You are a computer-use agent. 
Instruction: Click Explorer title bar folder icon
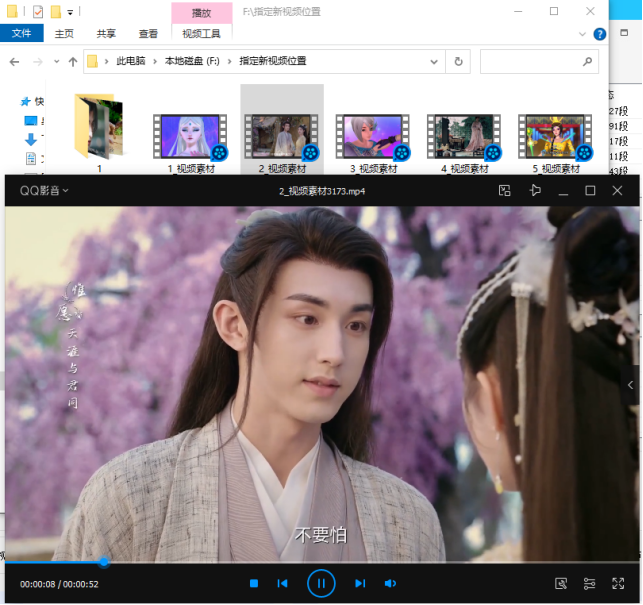click(12, 11)
